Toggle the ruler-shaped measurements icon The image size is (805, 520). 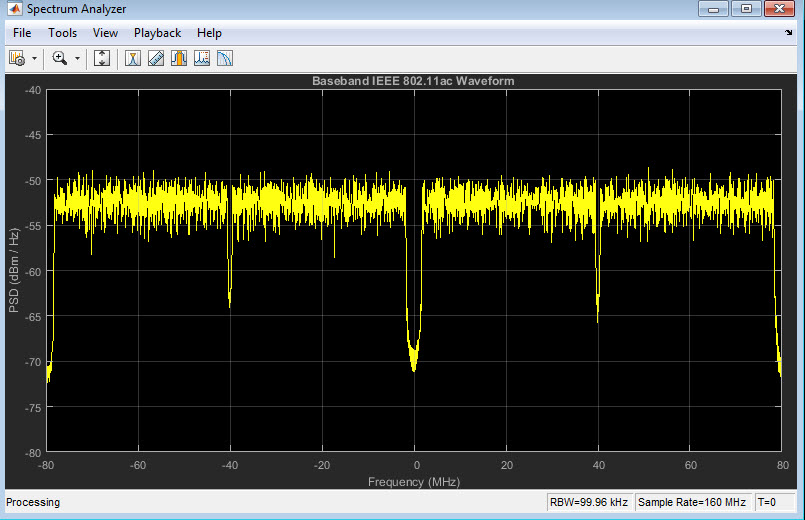tap(155, 58)
